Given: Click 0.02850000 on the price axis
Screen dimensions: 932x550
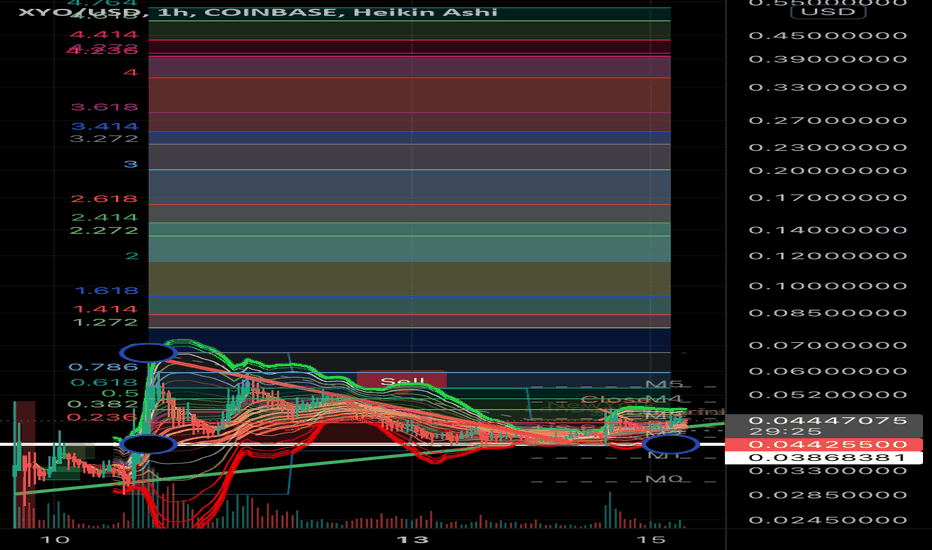Looking at the screenshot, I should pyautogui.click(x=828, y=495).
